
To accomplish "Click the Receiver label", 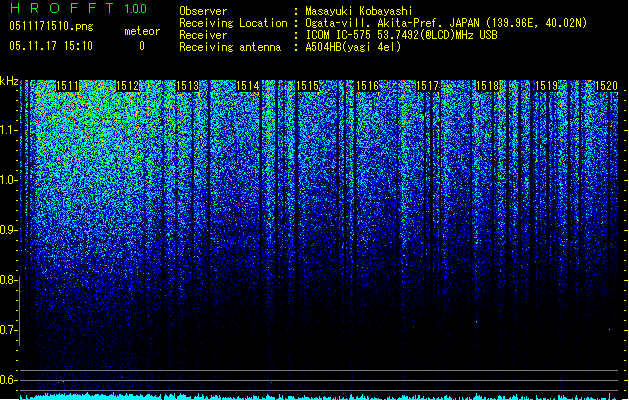I will click(203, 35).
